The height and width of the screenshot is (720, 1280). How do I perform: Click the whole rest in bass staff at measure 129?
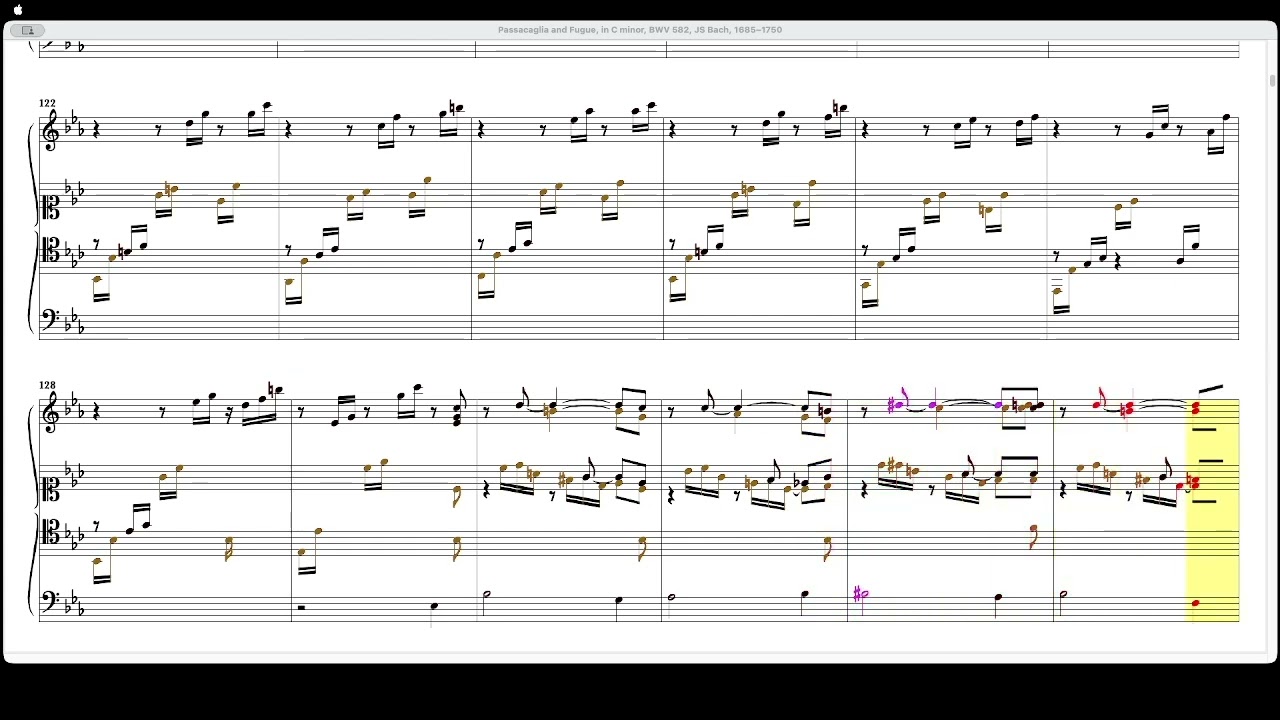click(301, 606)
